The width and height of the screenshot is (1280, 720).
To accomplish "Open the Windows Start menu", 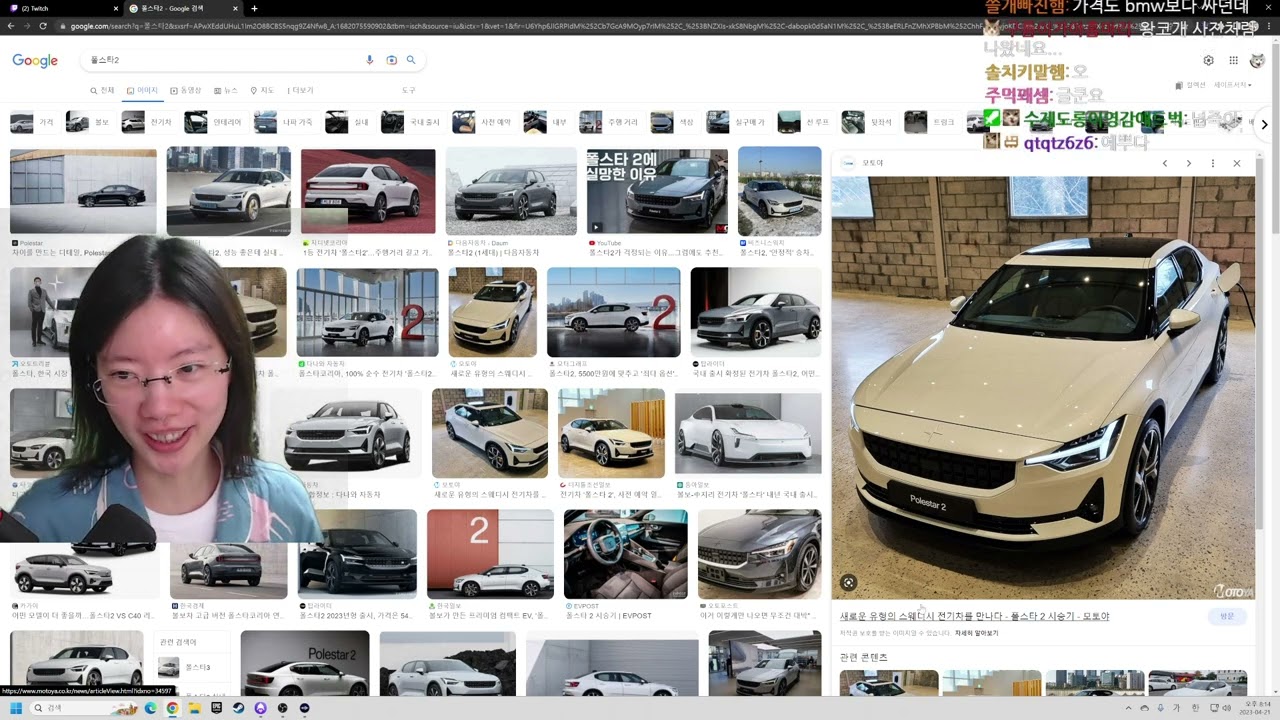I will click(14, 708).
